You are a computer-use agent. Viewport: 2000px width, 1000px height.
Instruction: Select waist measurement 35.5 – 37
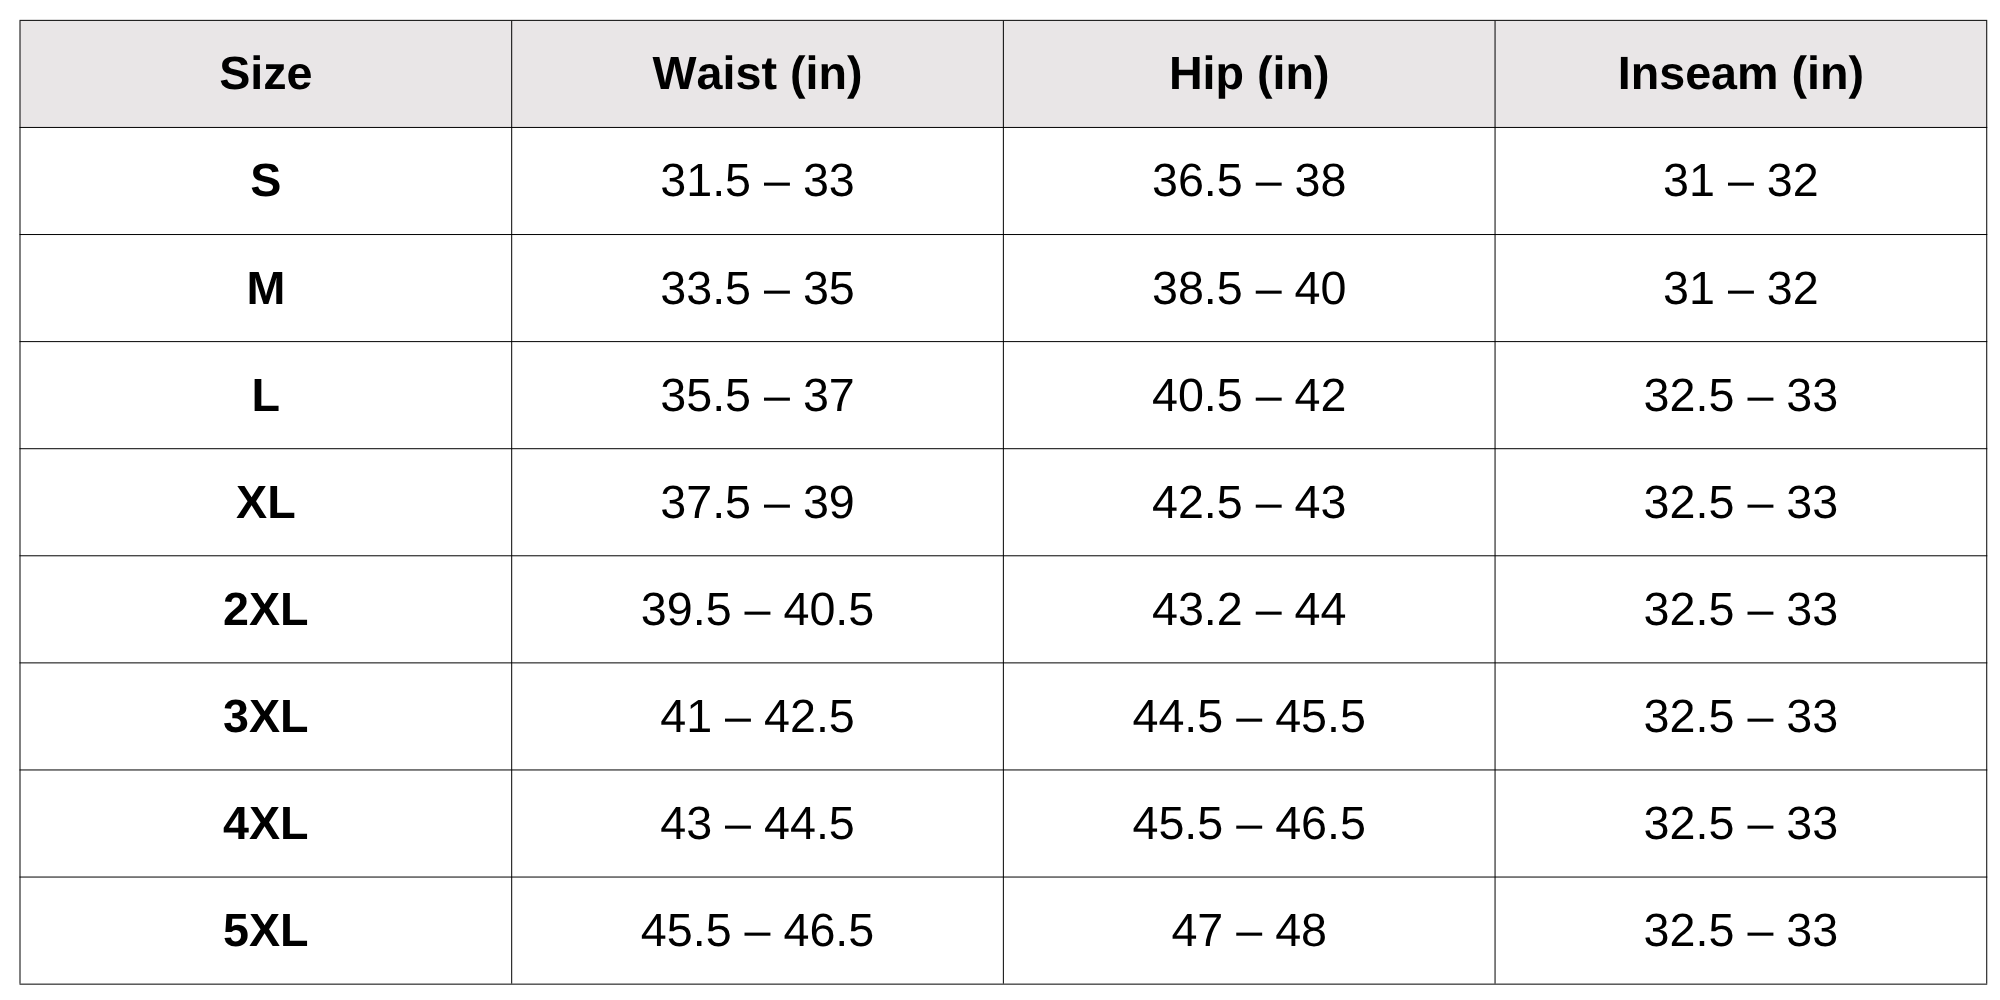757,395
